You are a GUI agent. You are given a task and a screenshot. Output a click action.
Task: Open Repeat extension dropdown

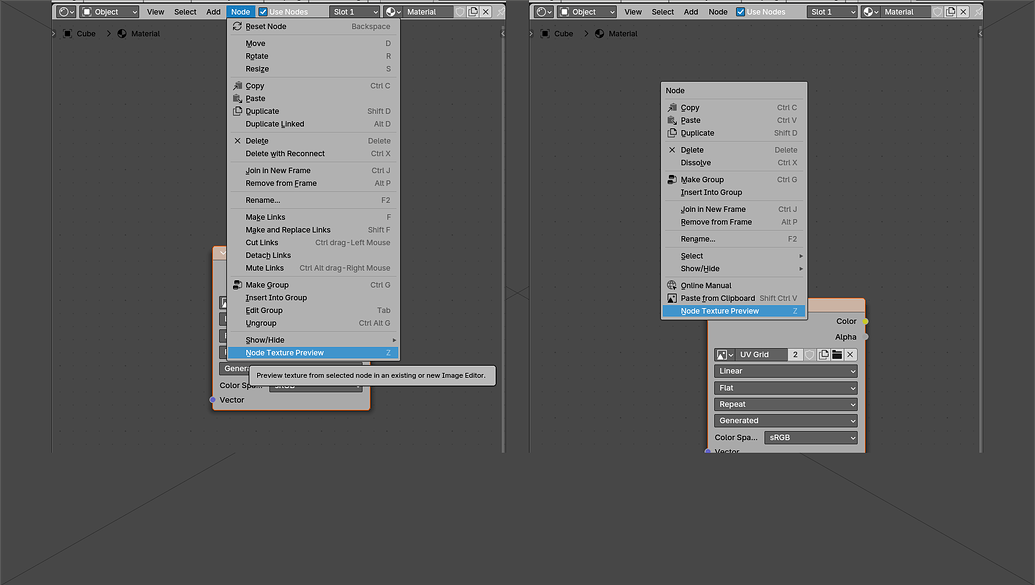pyautogui.click(x=786, y=405)
